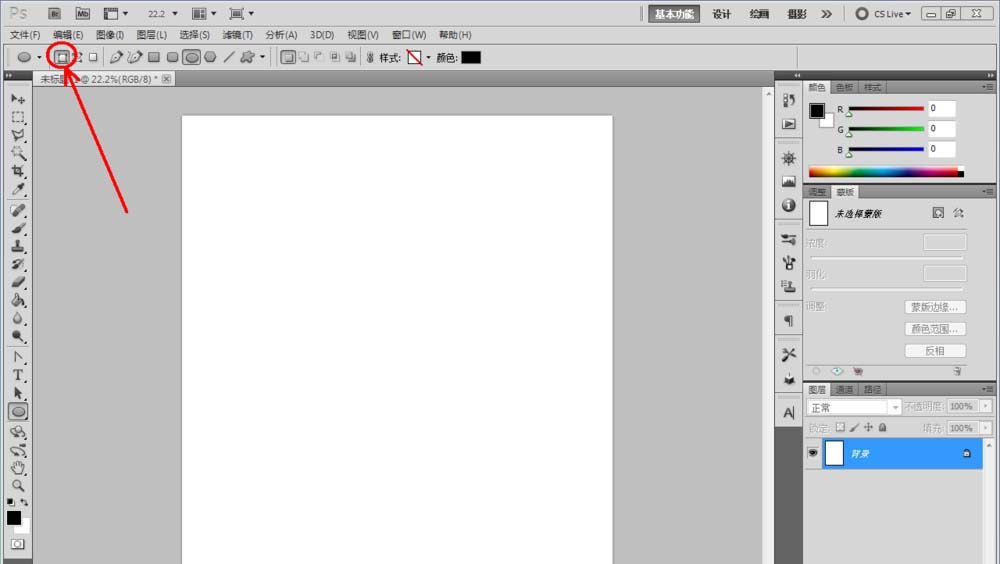The width and height of the screenshot is (1000, 564).
Task: Delete mask using Masks panel trash icon
Action: point(957,371)
